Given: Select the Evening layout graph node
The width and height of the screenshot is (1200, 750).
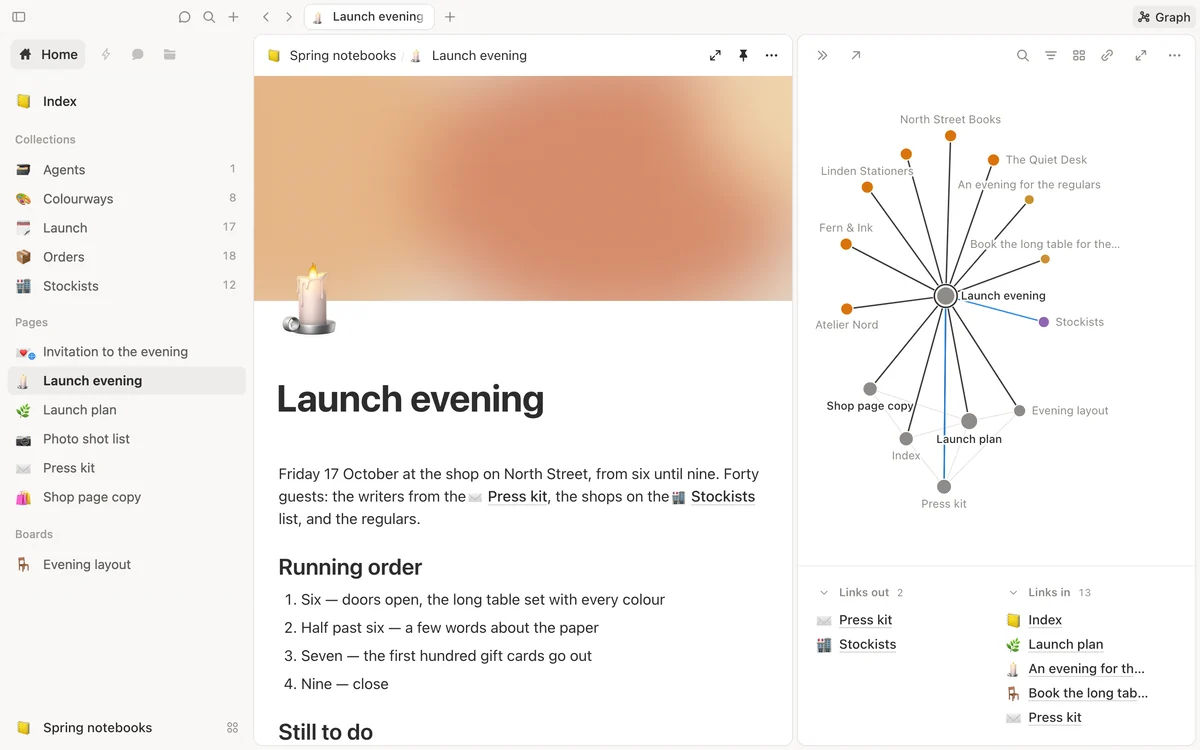Looking at the screenshot, I should 1019,411.
